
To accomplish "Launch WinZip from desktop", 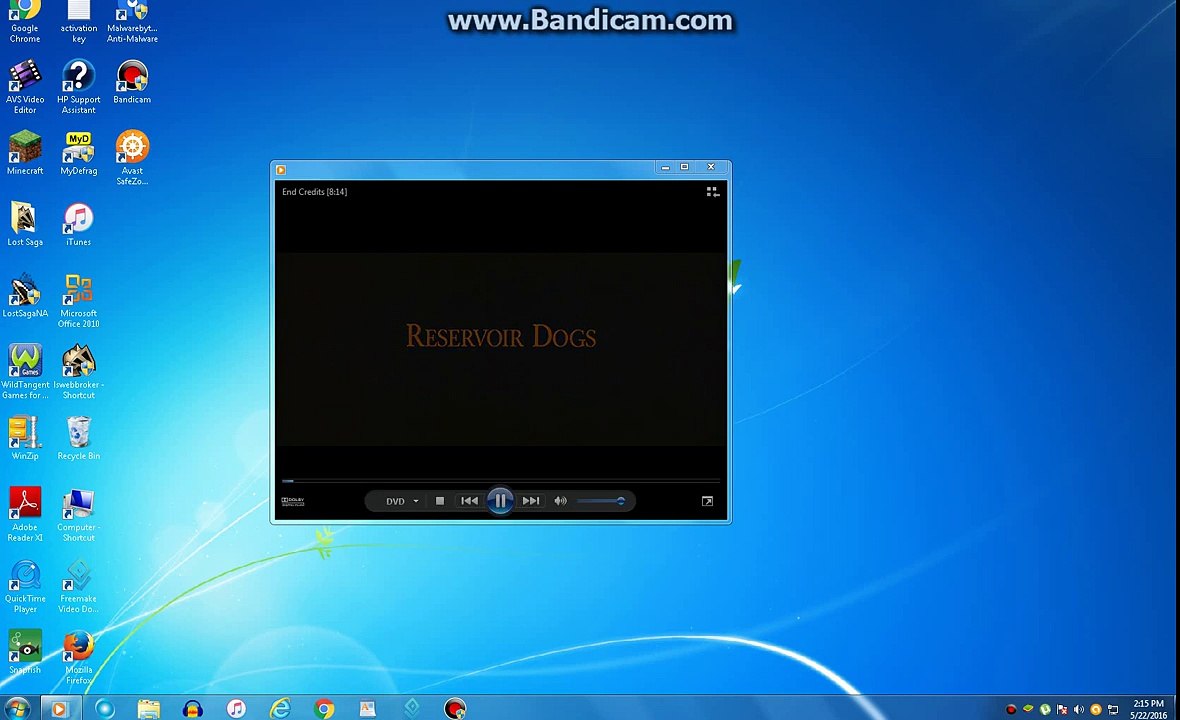I will pyautogui.click(x=25, y=438).
